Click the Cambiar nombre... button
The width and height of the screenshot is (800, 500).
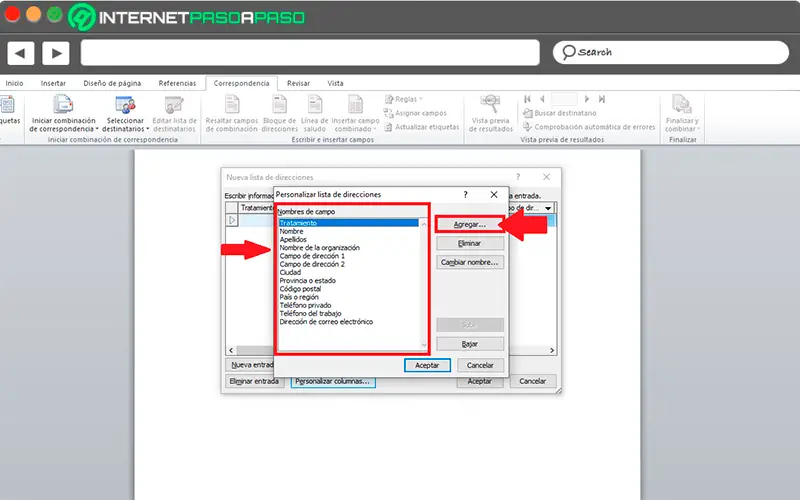pos(469,262)
